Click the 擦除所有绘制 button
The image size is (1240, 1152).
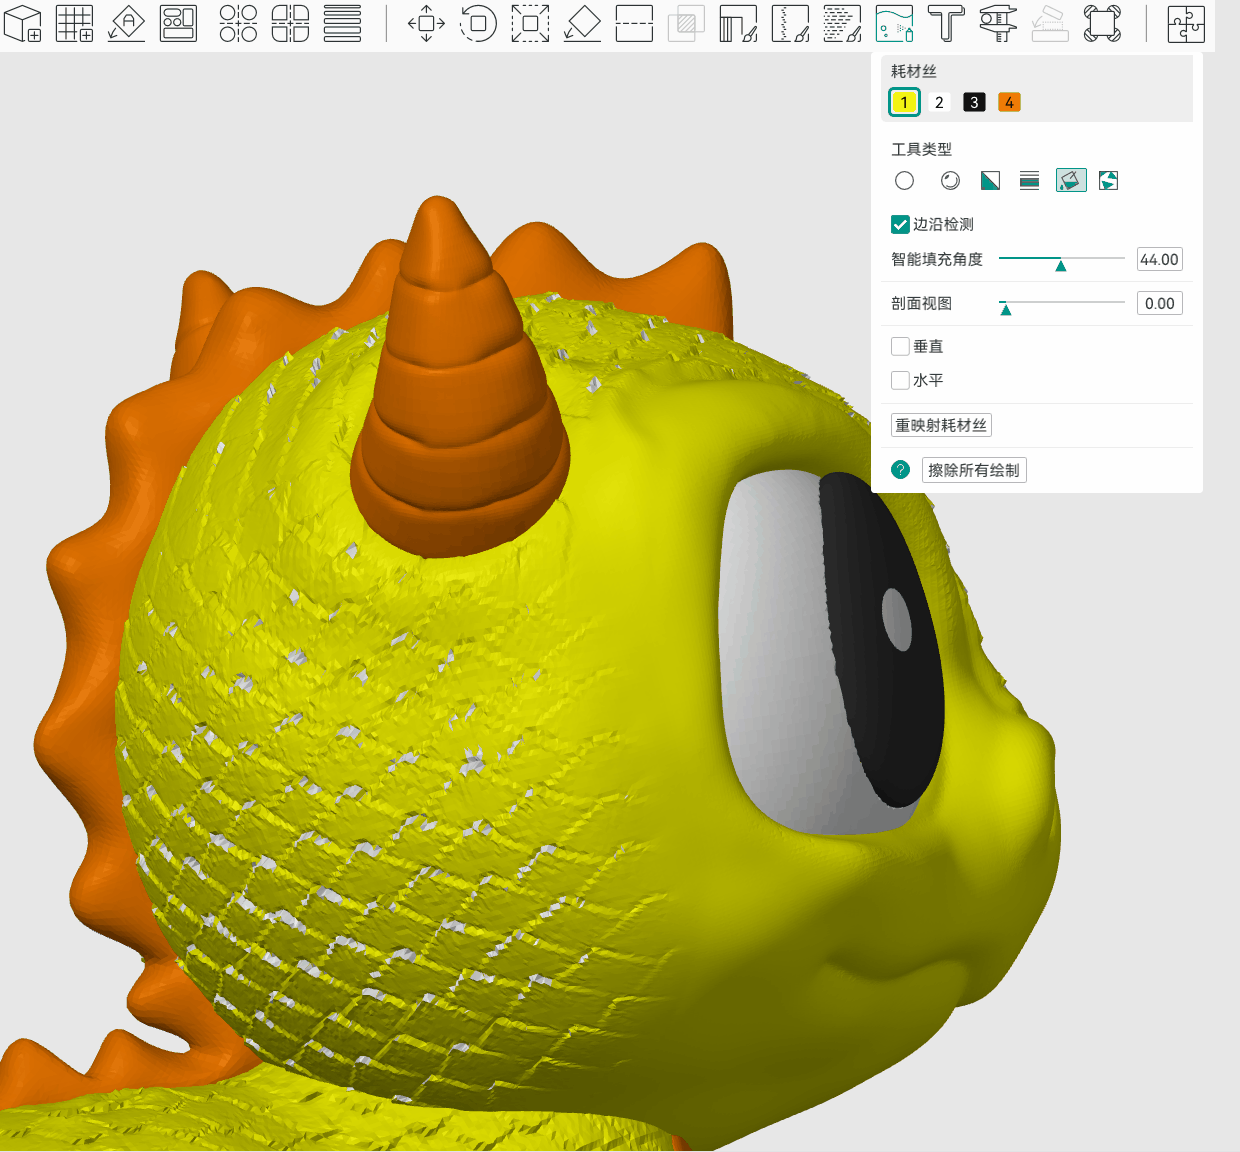[973, 470]
